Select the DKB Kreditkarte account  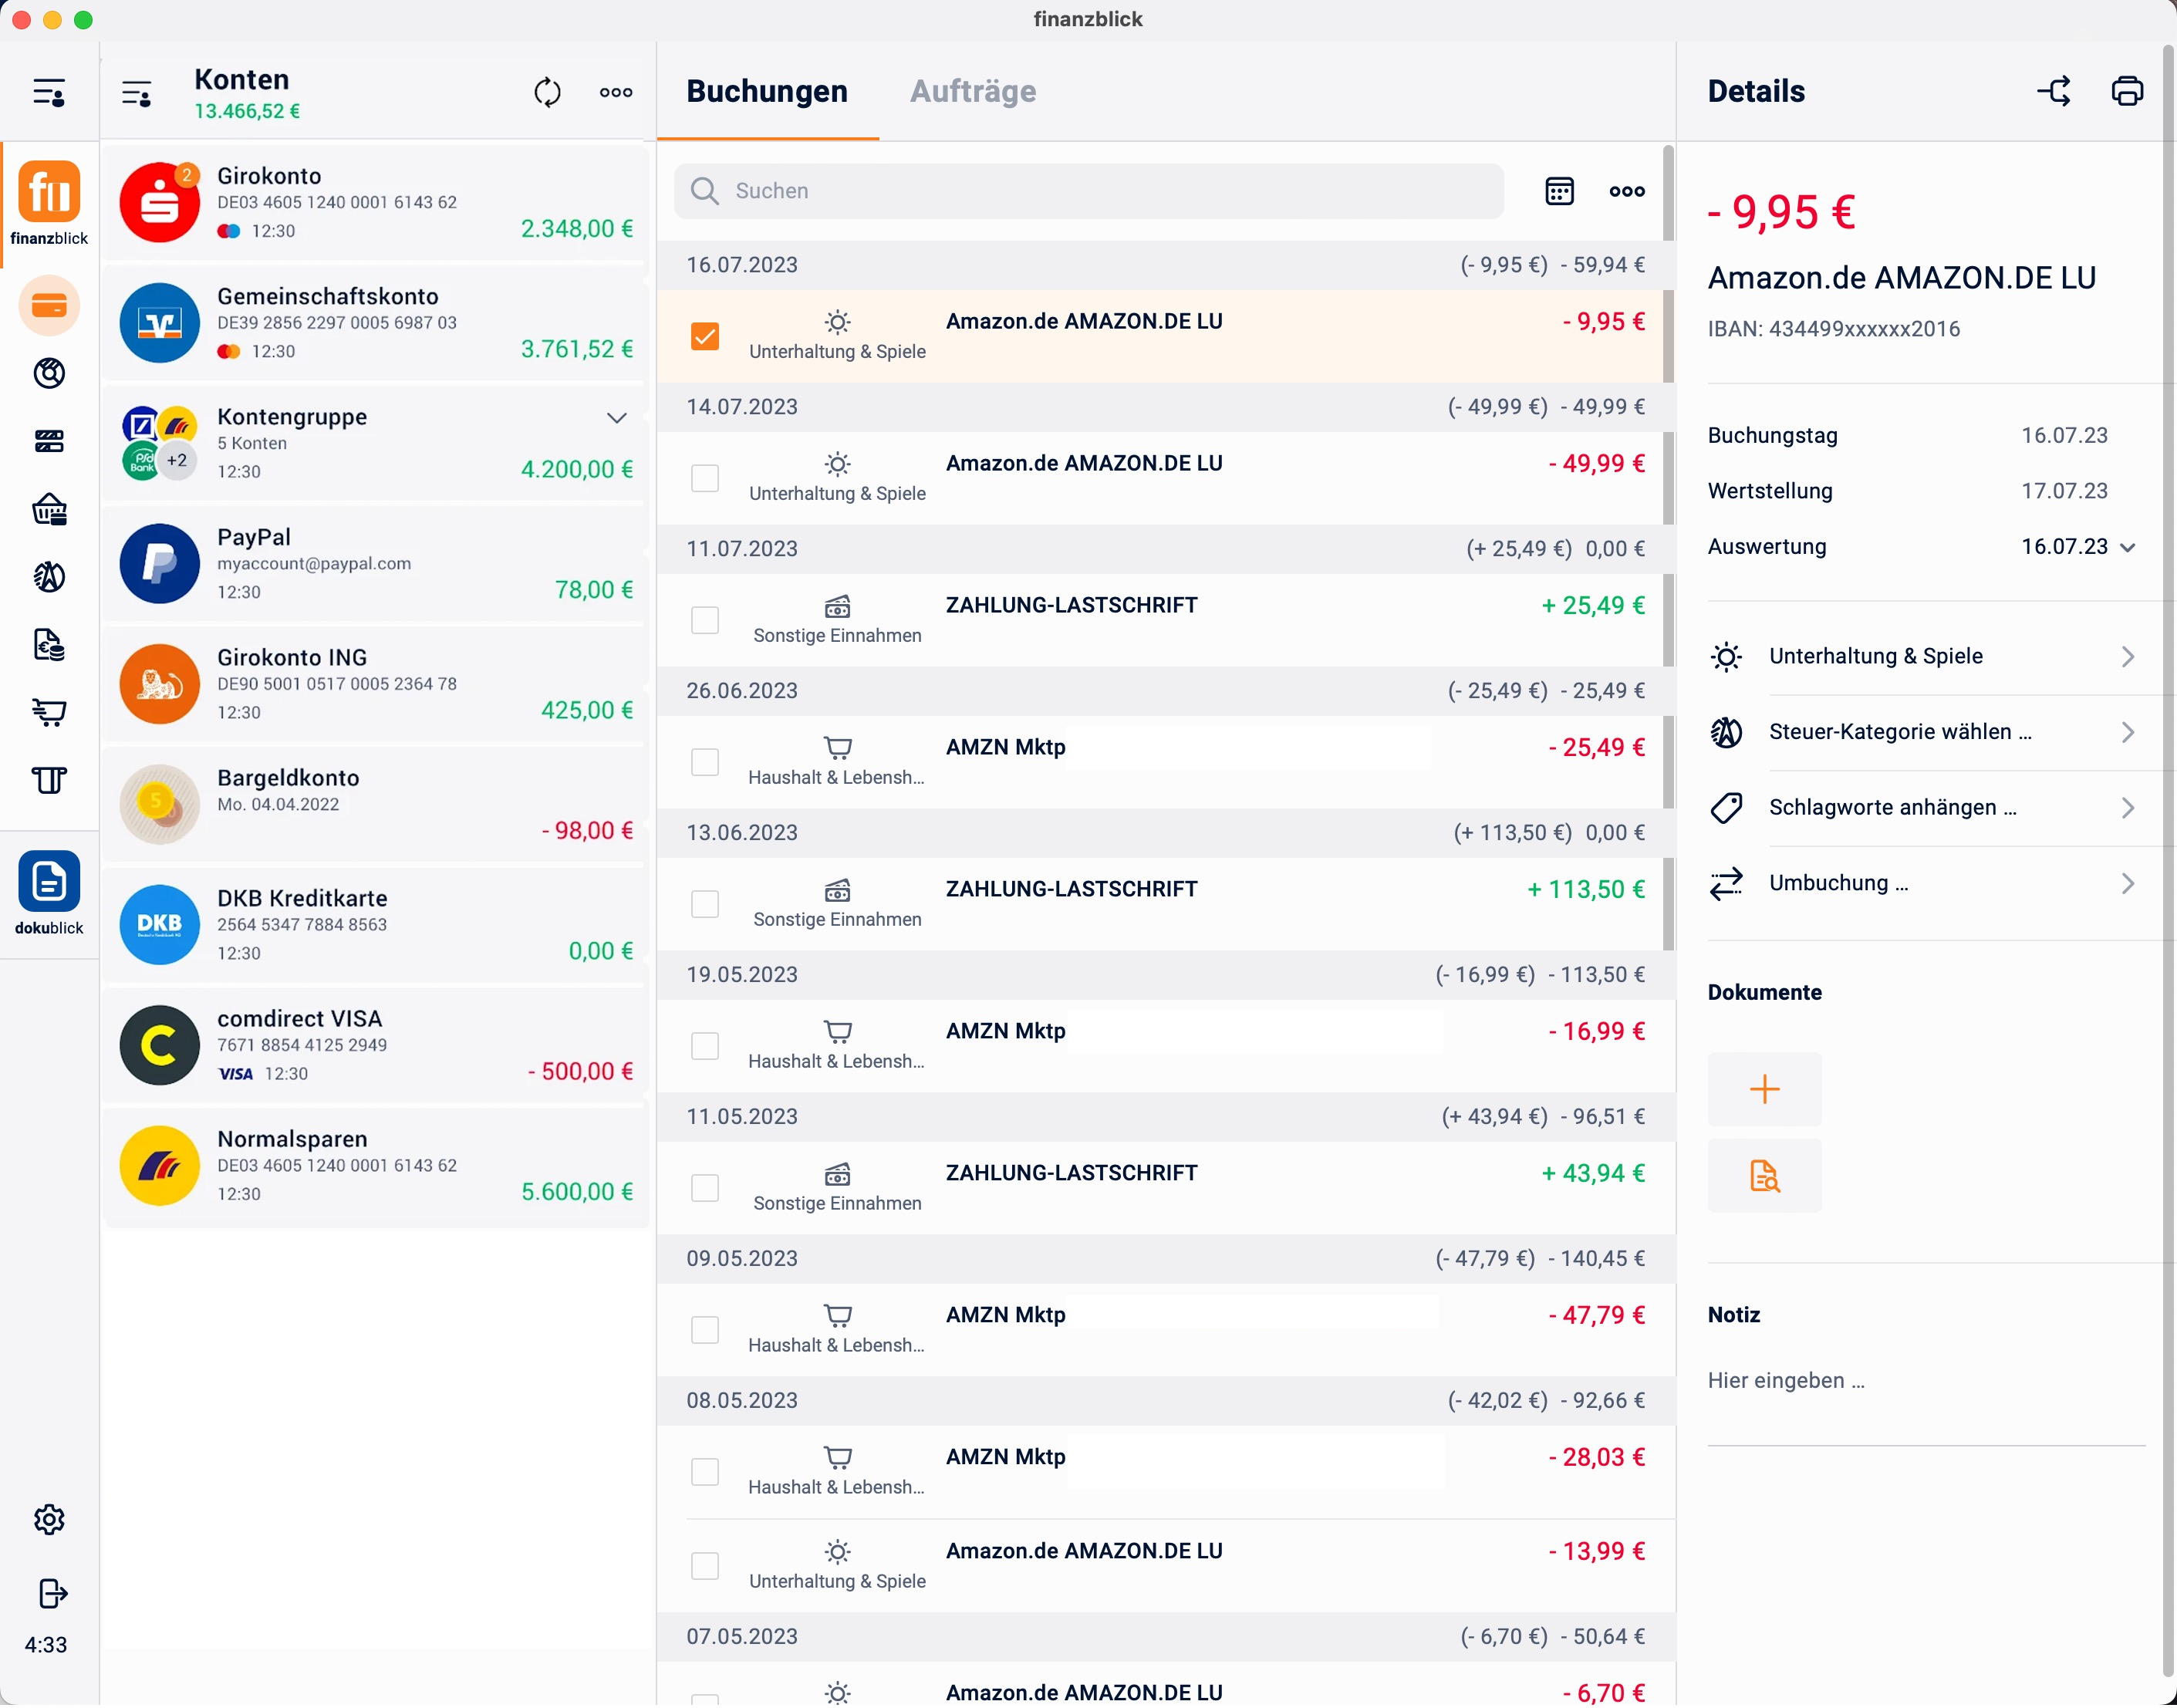(x=376, y=925)
